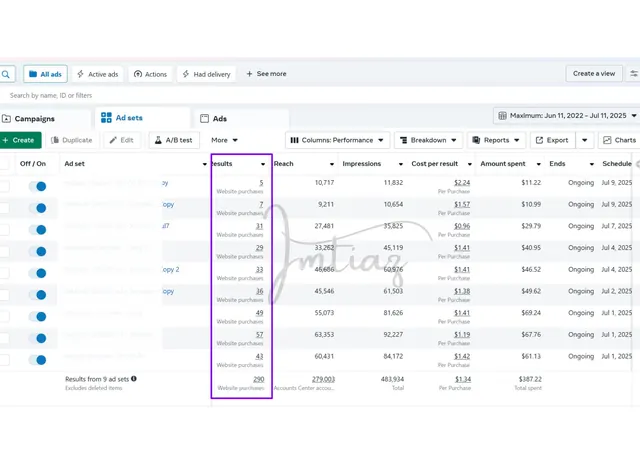Screen dimensions: 640x452
Task: Turn off ad set with 43 results
Action: click(x=37, y=360)
